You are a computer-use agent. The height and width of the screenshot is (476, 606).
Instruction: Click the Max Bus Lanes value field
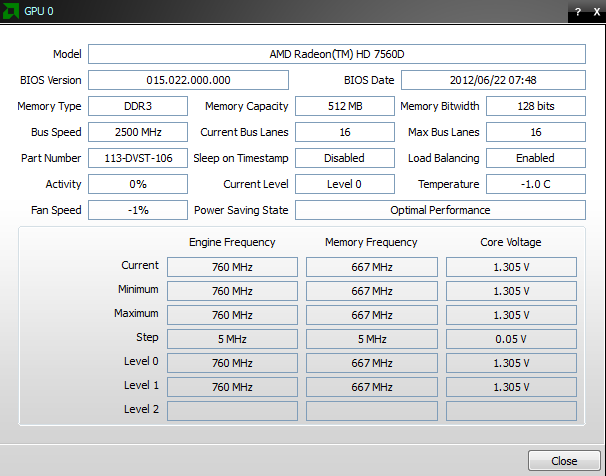pos(536,132)
